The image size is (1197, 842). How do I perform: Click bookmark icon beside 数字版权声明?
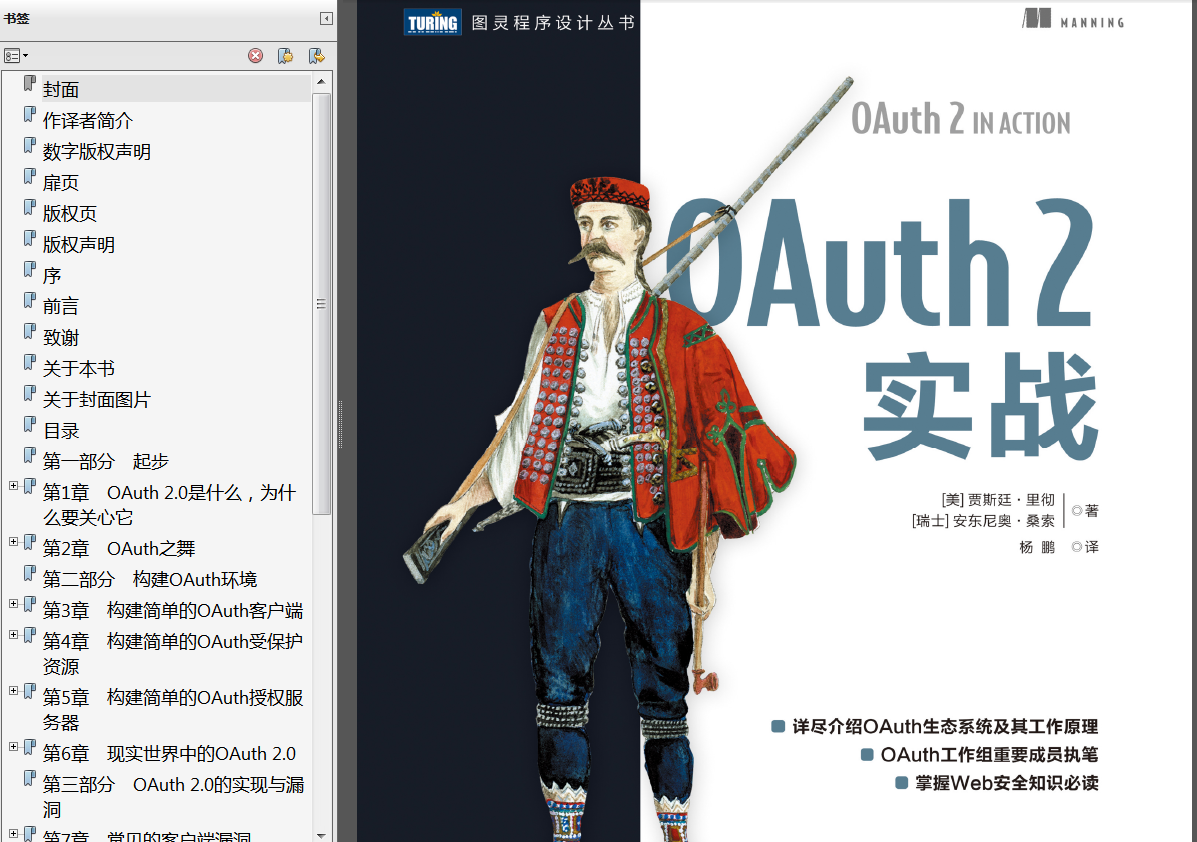coord(30,145)
